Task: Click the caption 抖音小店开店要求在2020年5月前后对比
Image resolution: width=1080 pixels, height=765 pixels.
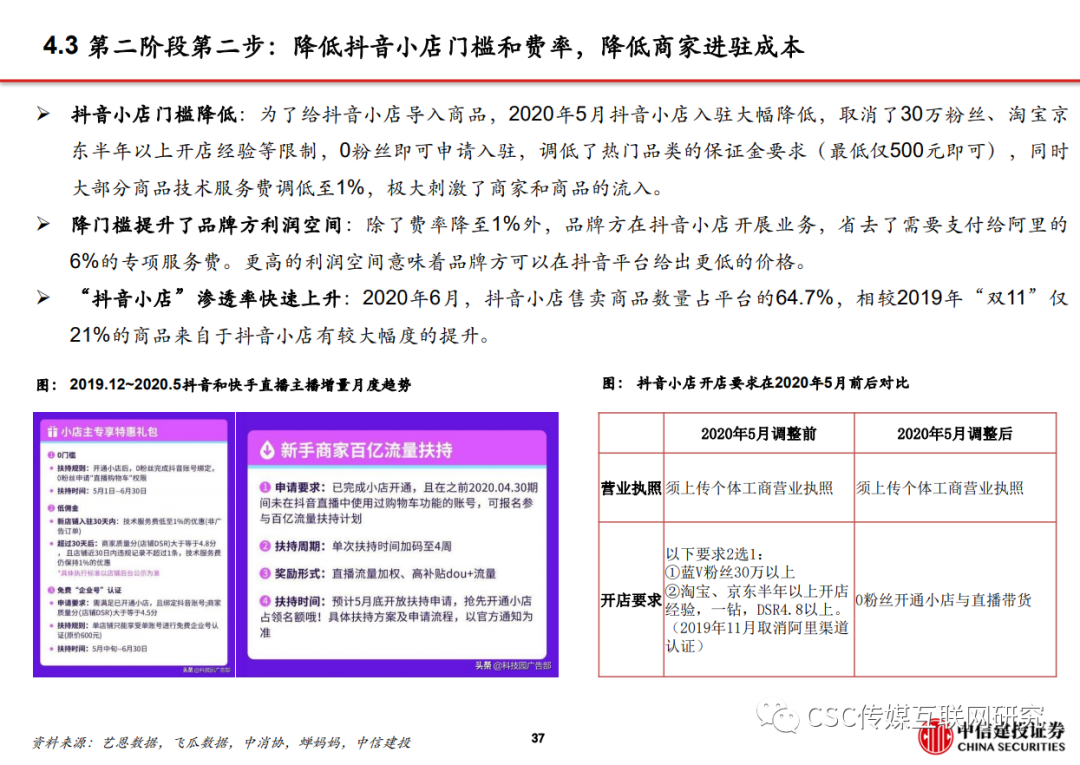Action: 773,383
